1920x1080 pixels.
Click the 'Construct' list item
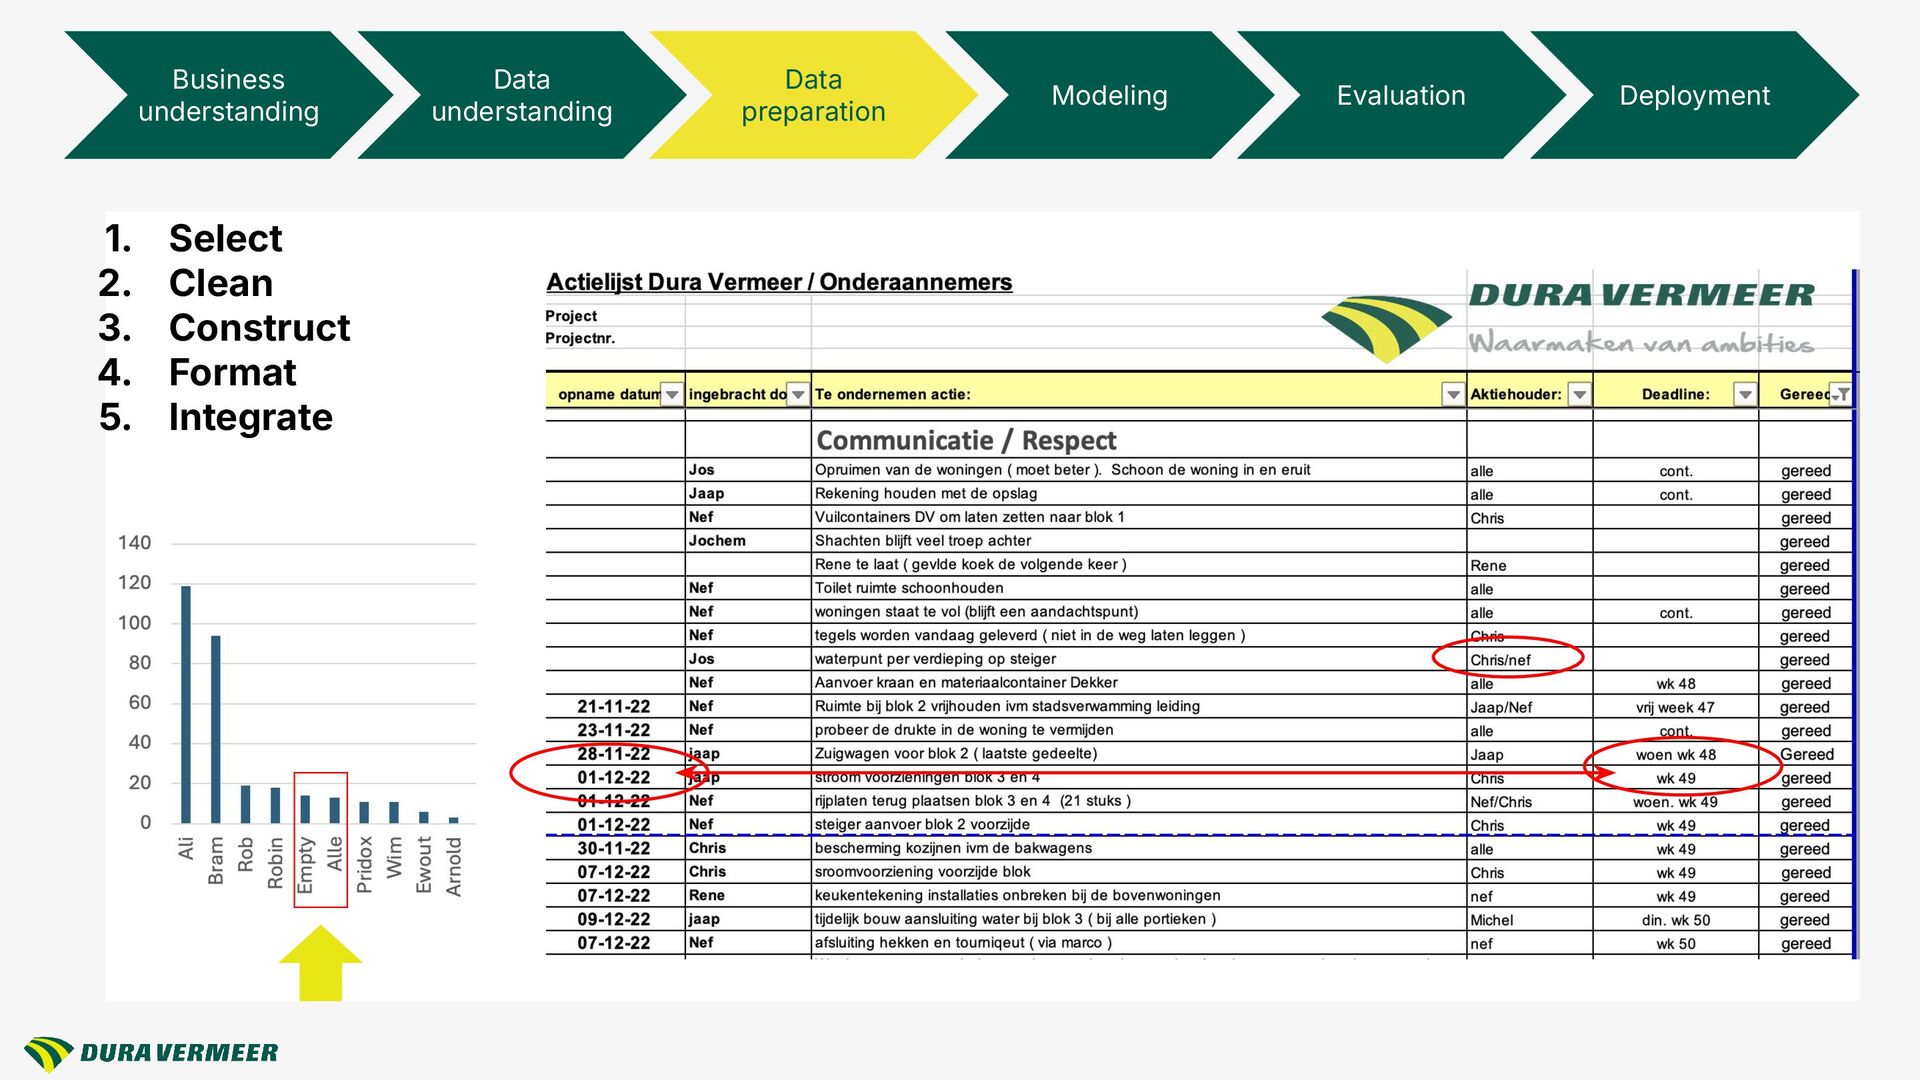(259, 327)
